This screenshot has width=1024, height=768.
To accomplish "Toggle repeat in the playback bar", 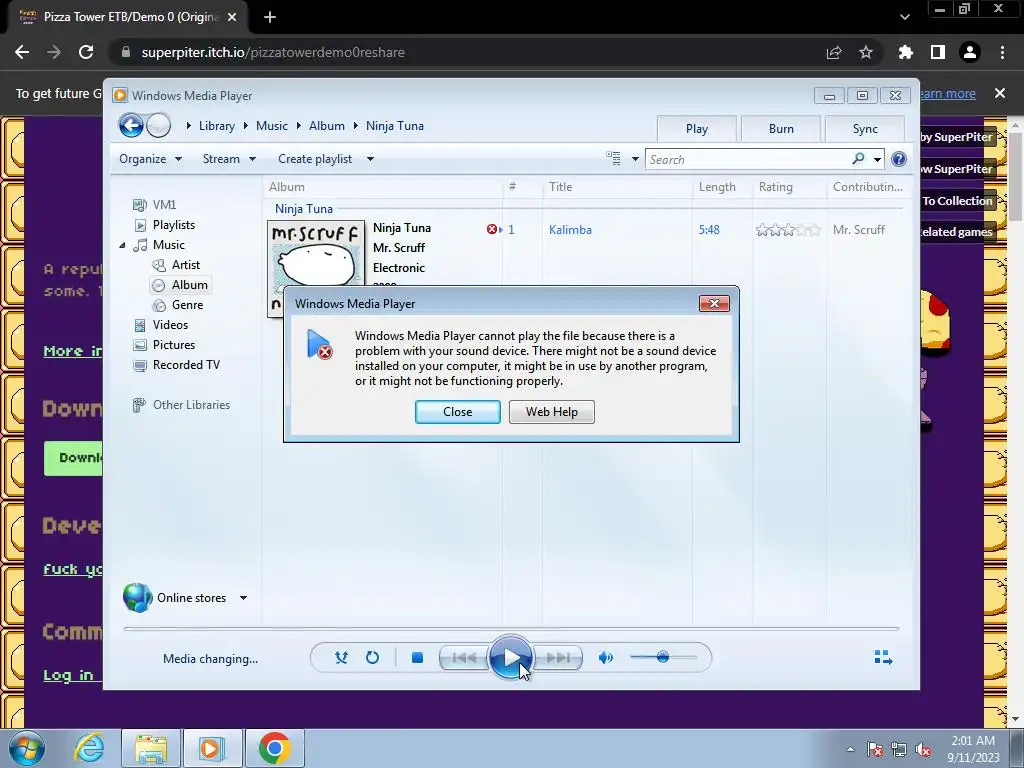I will [x=372, y=658].
